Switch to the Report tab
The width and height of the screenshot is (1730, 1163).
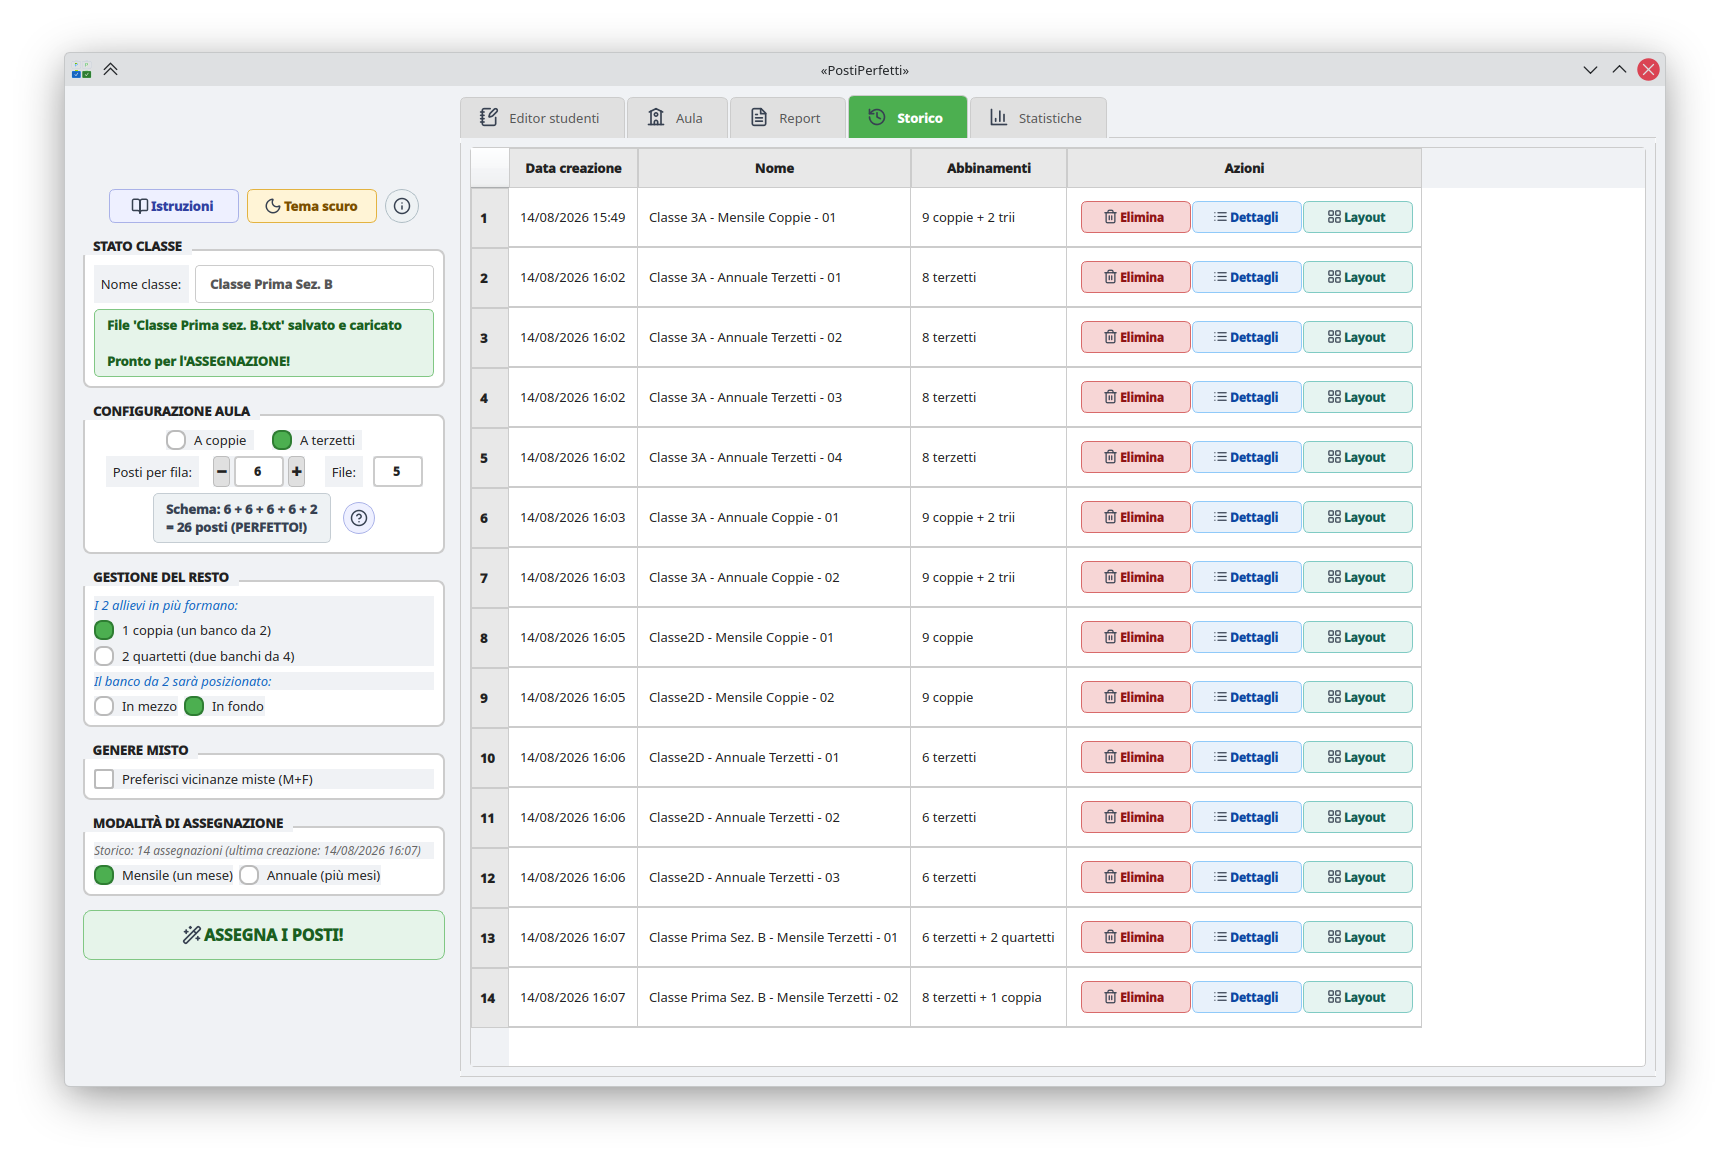click(788, 117)
